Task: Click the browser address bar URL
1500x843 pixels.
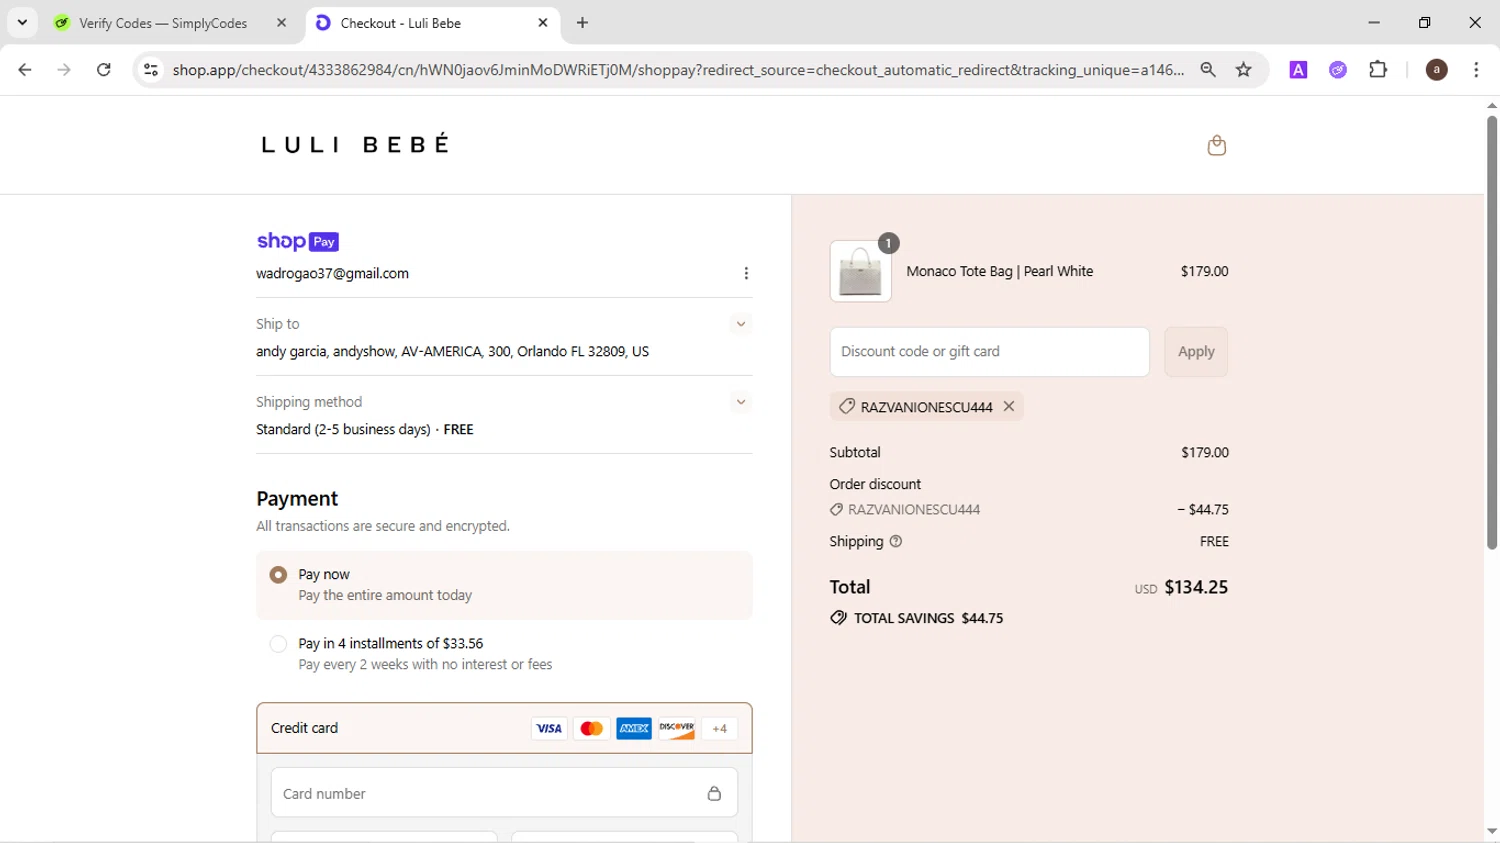Action: (x=678, y=70)
